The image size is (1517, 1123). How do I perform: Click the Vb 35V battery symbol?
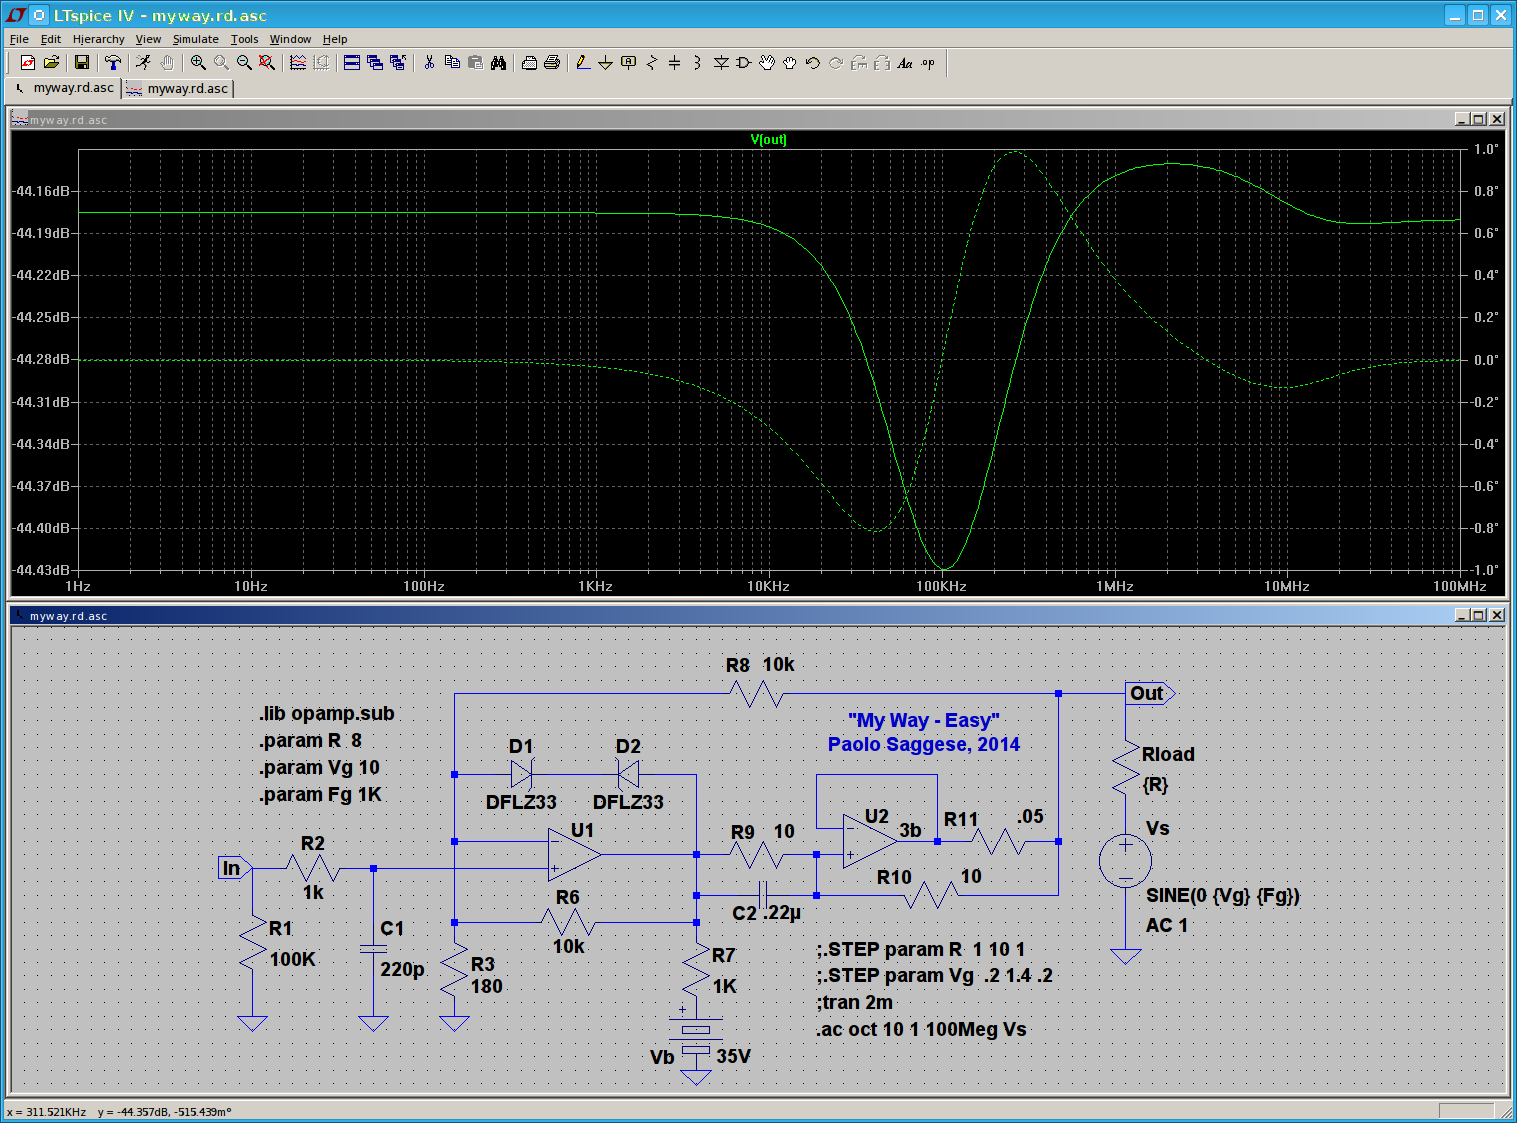(696, 1040)
